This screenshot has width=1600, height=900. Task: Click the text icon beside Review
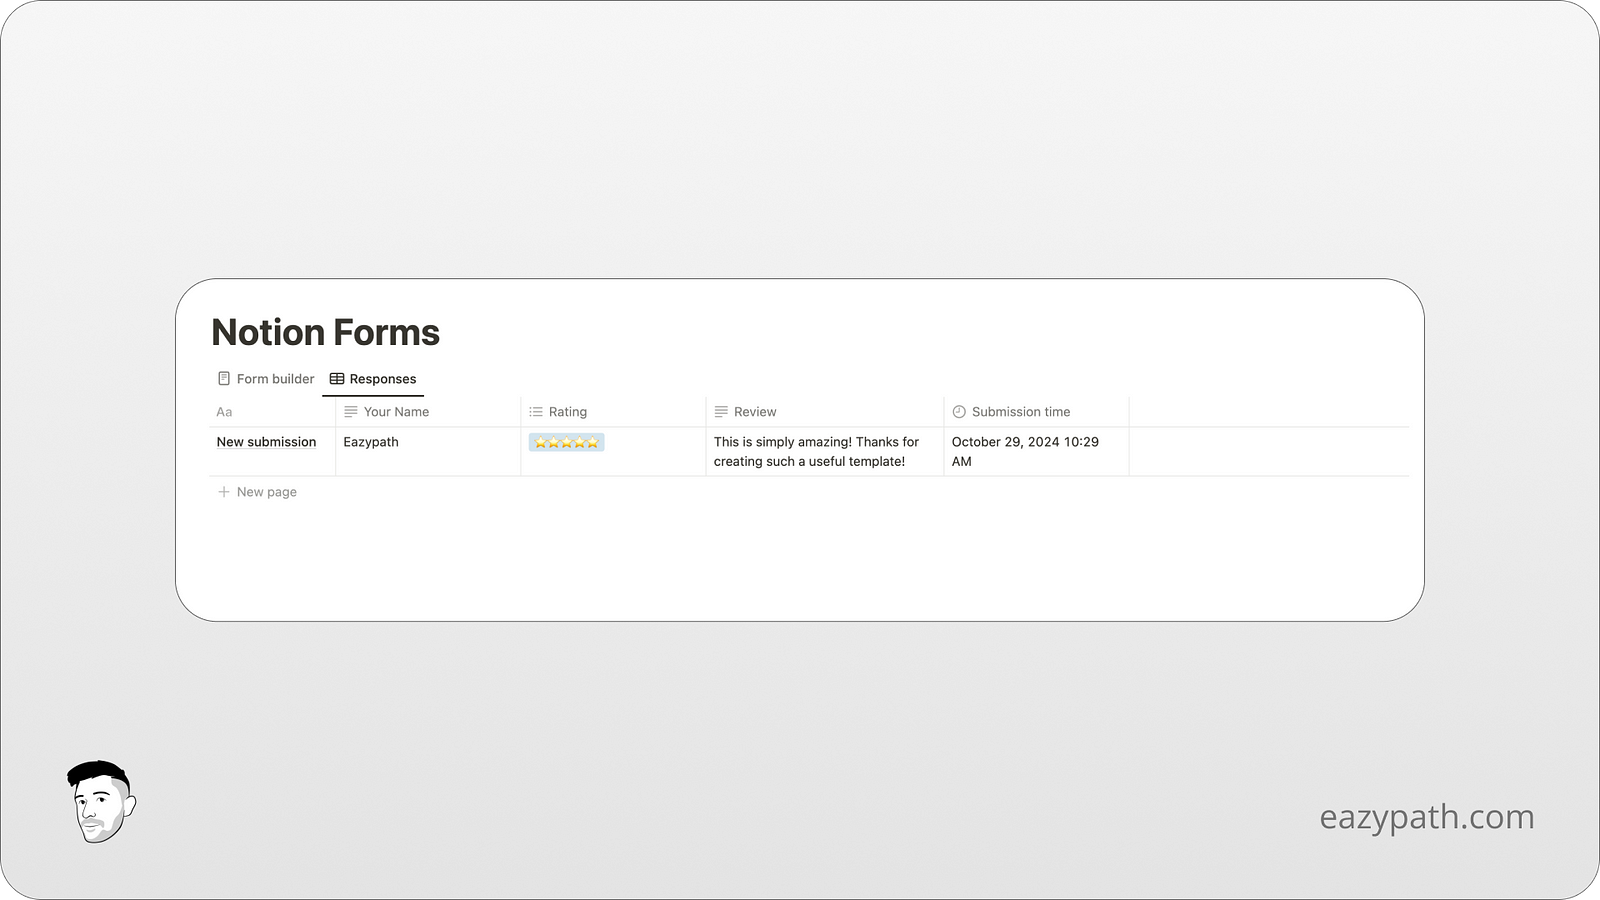point(722,411)
